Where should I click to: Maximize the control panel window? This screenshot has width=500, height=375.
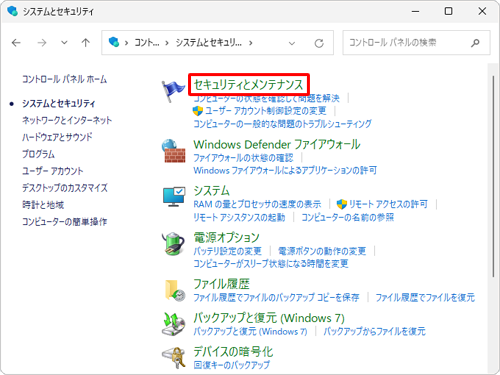pos(449,11)
